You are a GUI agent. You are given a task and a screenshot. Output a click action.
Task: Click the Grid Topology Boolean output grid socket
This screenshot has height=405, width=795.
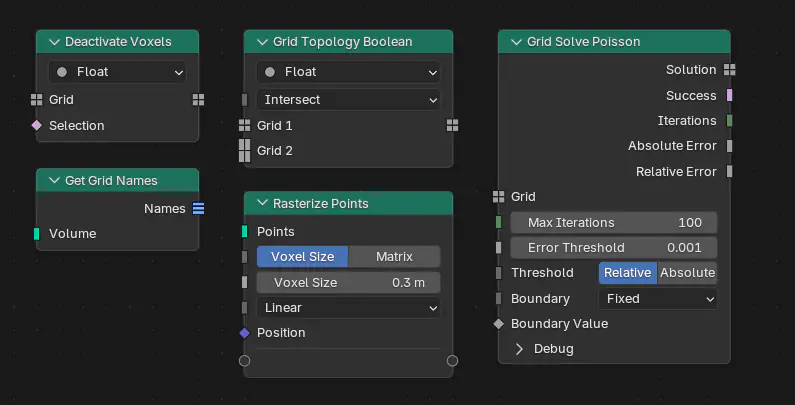point(452,125)
